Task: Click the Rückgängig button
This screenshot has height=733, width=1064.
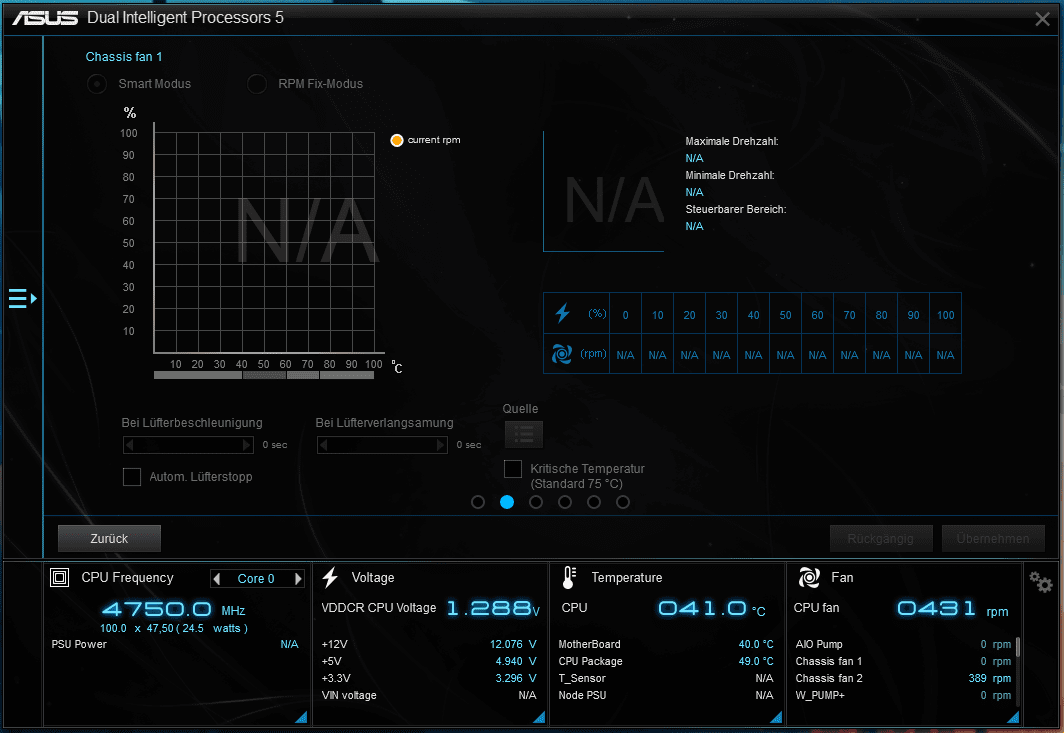Action: click(x=881, y=538)
